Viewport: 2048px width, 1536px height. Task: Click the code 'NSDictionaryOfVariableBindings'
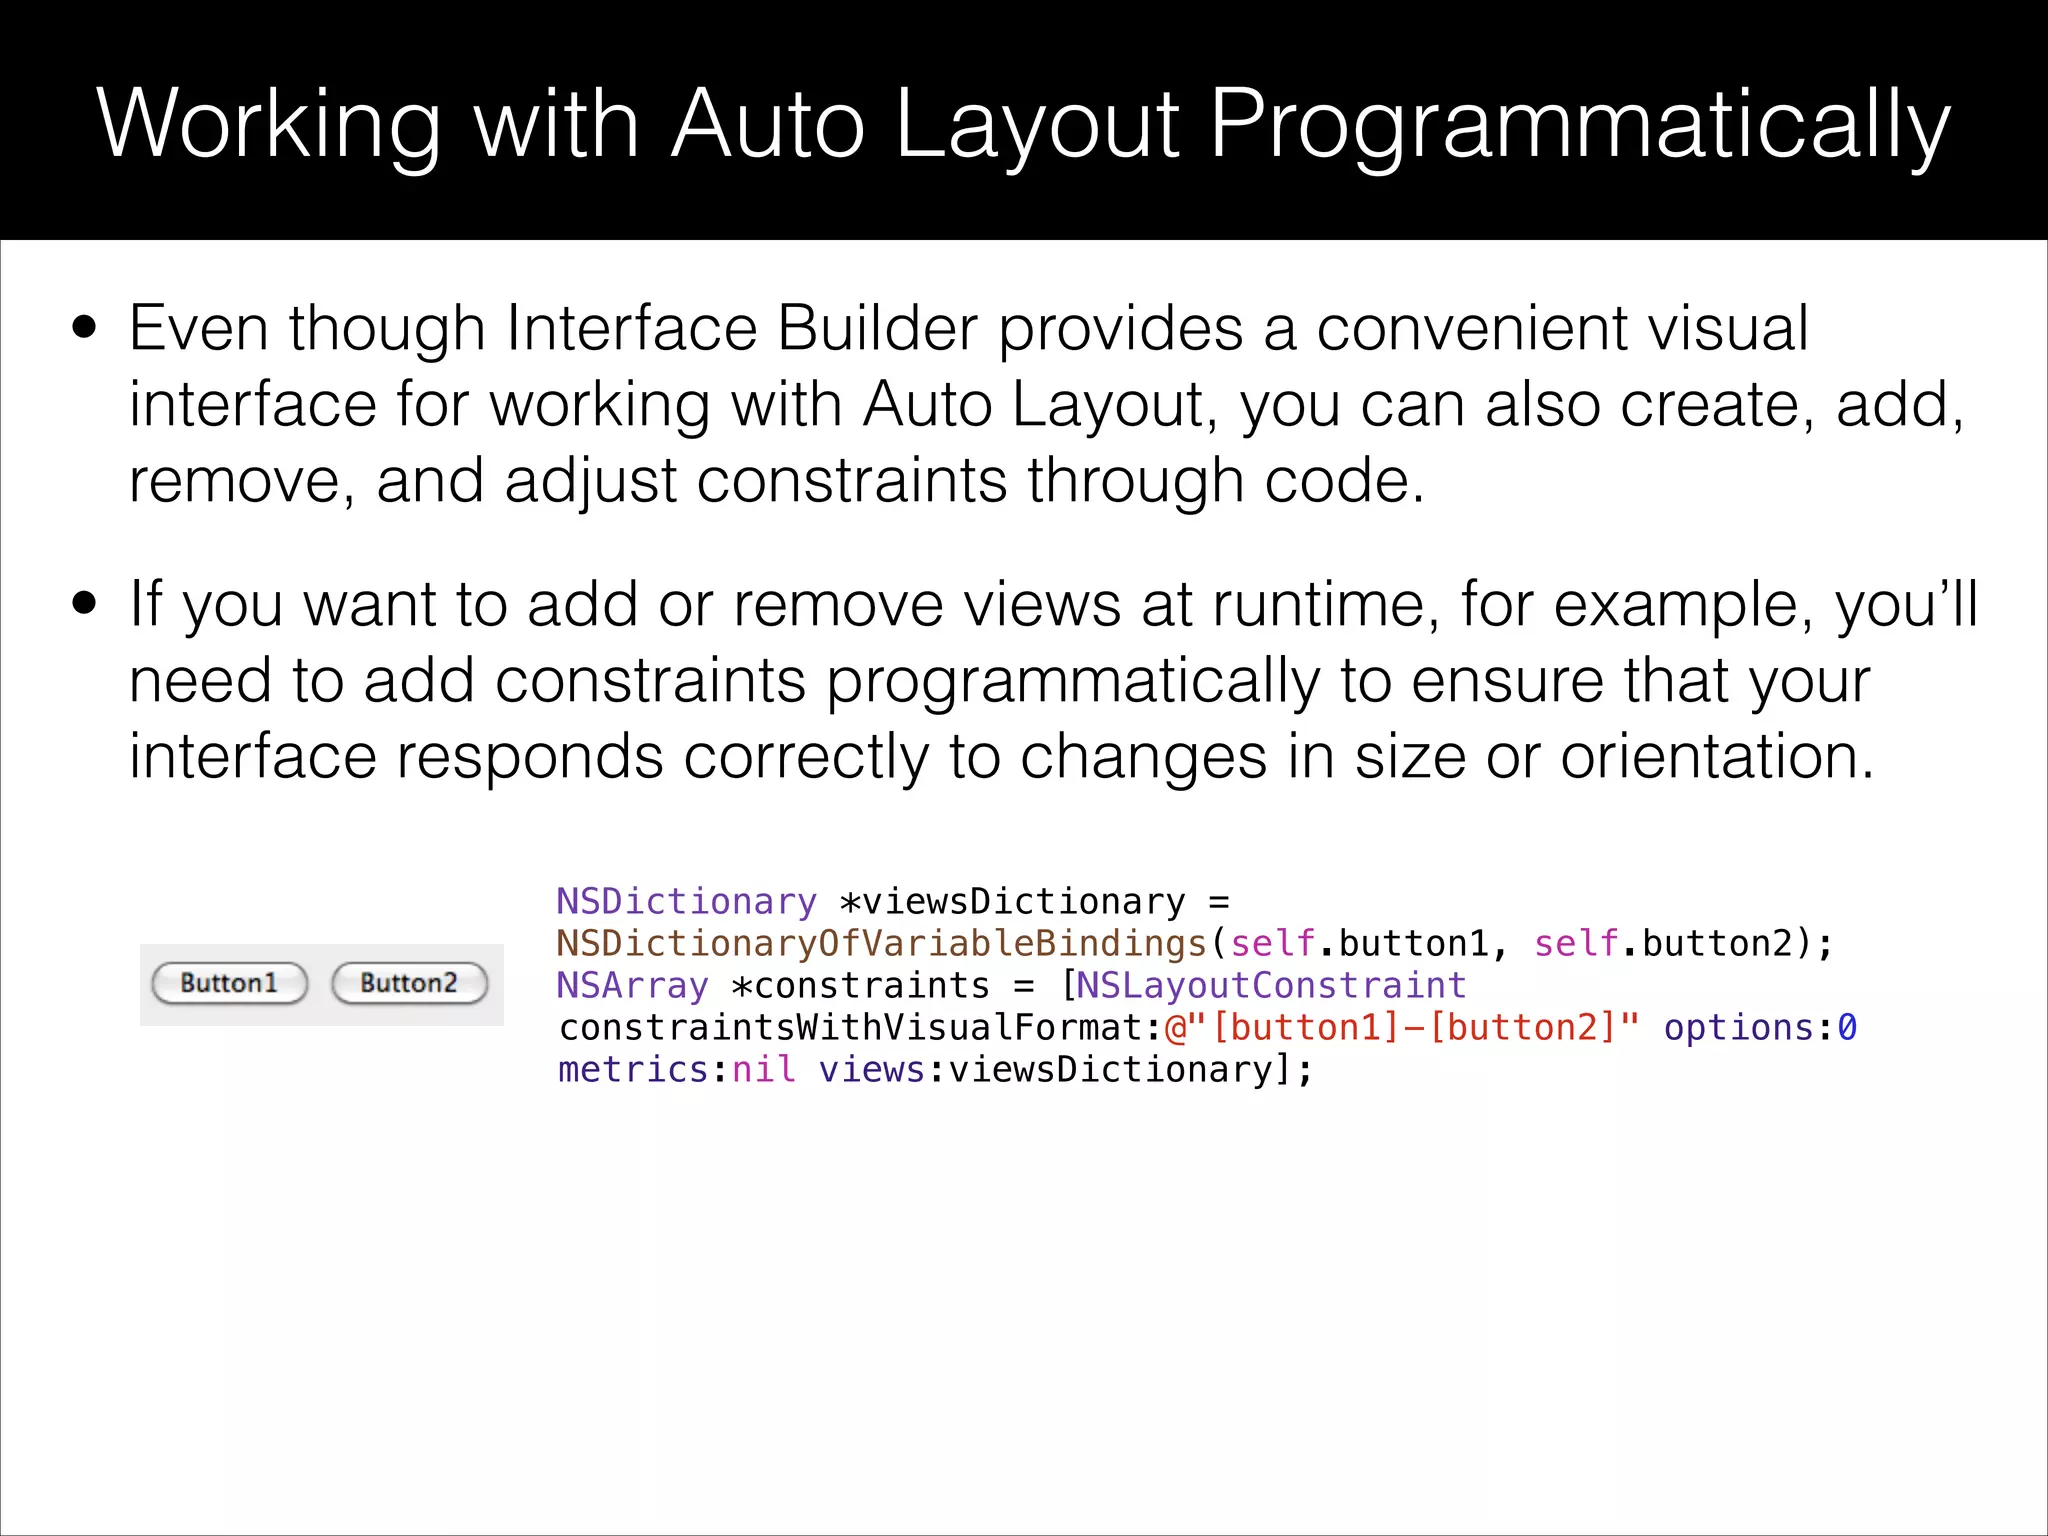(x=882, y=944)
